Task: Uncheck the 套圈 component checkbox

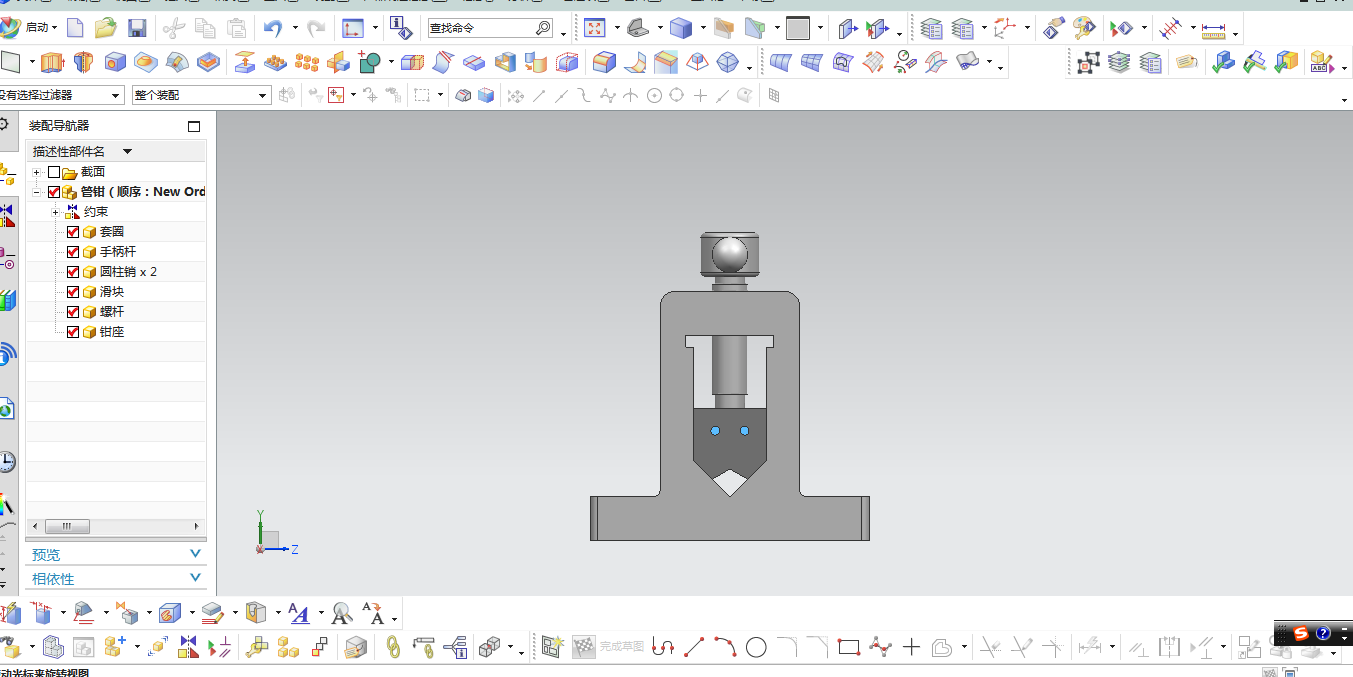Action: pyautogui.click(x=73, y=232)
